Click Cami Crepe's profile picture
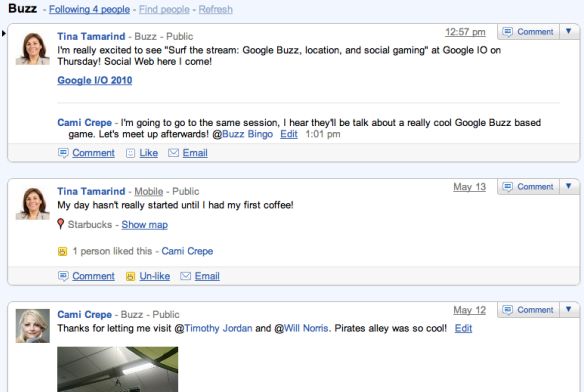This screenshot has height=392, width=584. tap(33, 326)
